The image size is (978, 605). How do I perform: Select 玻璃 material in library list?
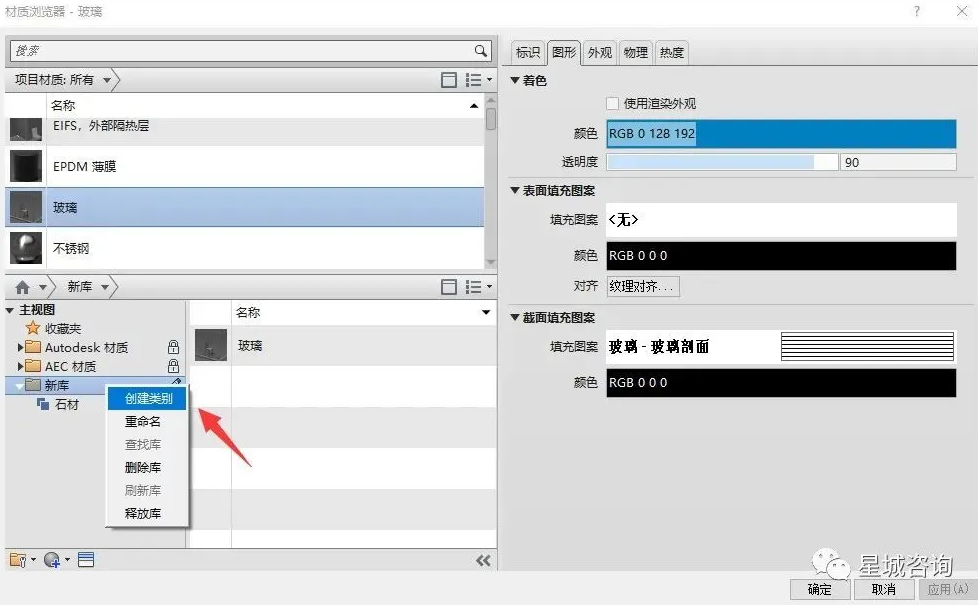[x=343, y=346]
